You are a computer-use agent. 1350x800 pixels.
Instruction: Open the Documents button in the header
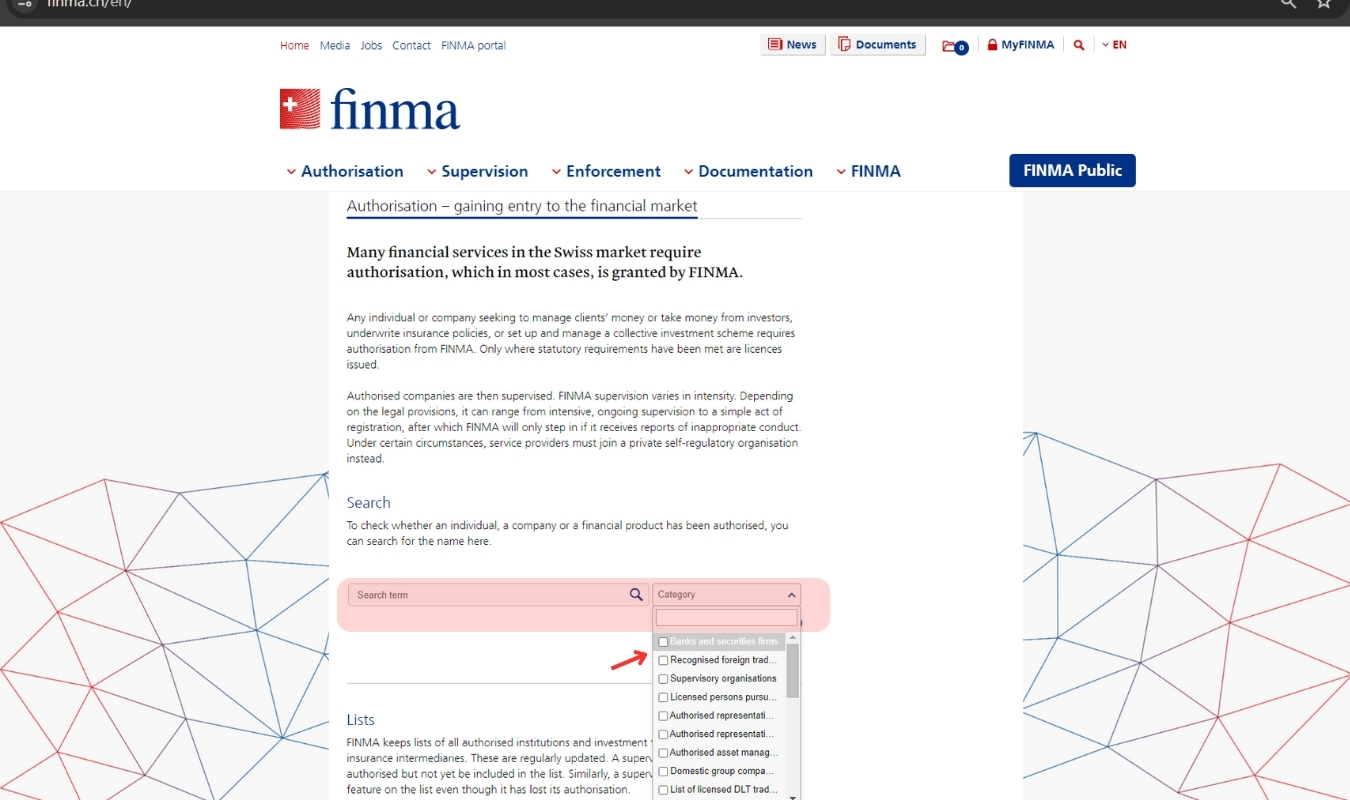coord(877,45)
